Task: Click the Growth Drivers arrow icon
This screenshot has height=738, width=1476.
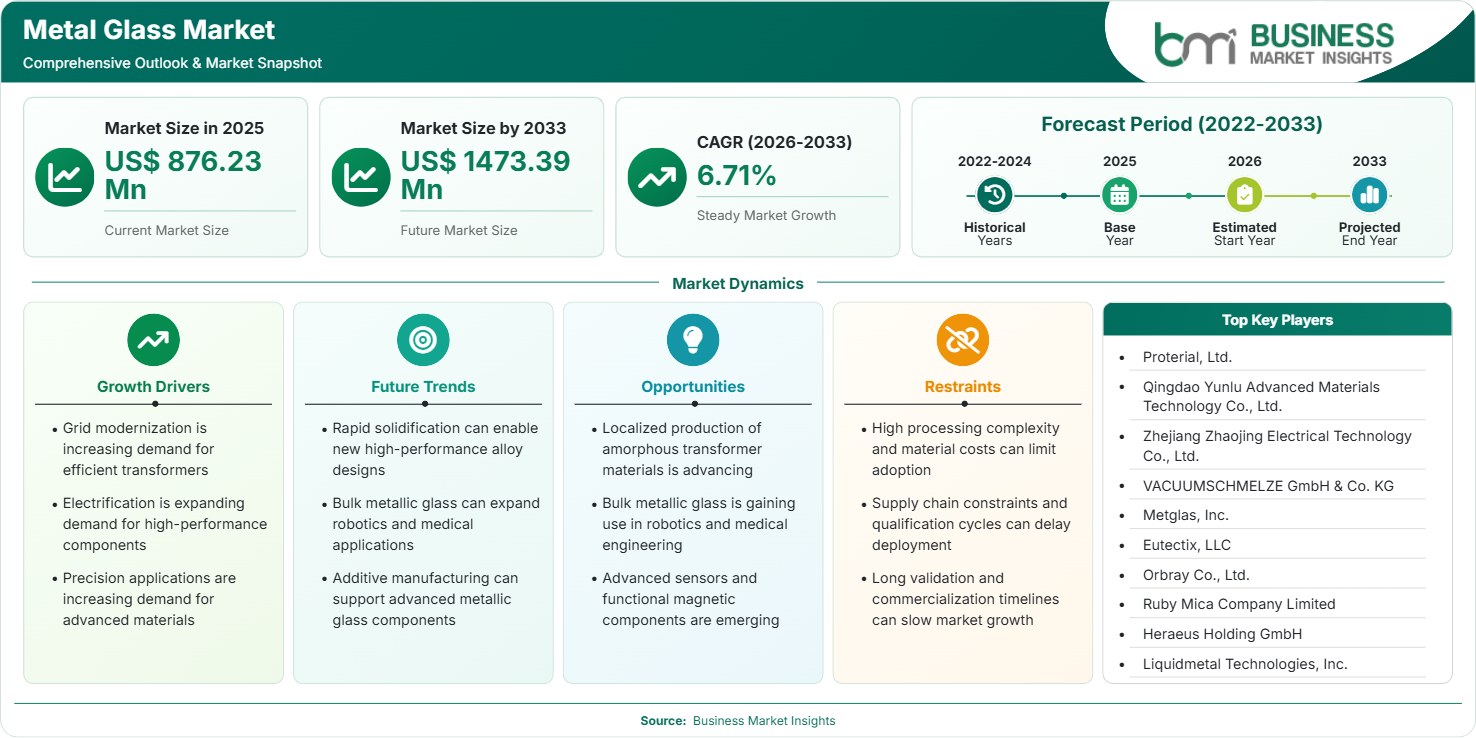Action: pos(153,340)
